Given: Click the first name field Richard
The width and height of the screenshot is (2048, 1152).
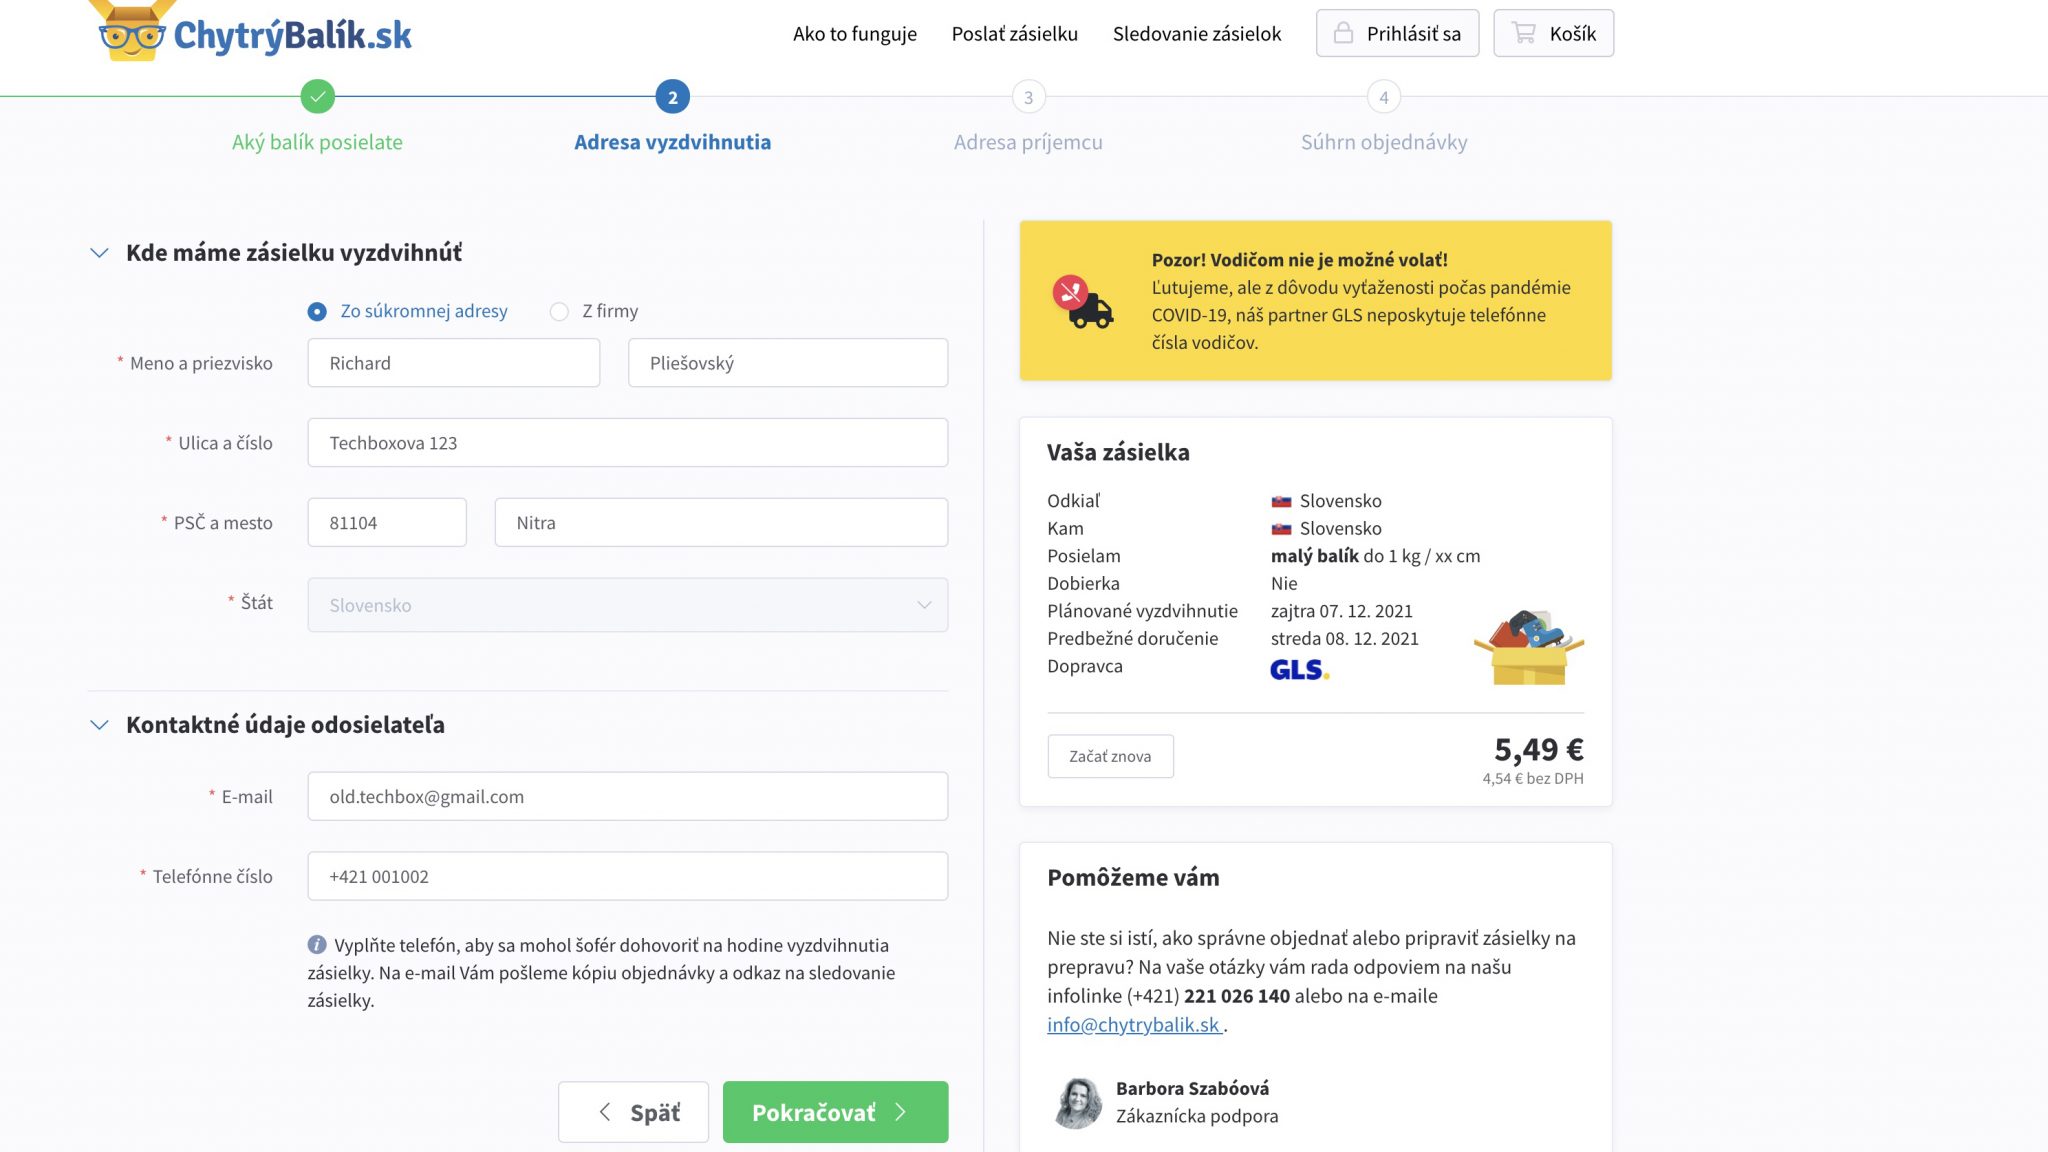Looking at the screenshot, I should [453, 363].
